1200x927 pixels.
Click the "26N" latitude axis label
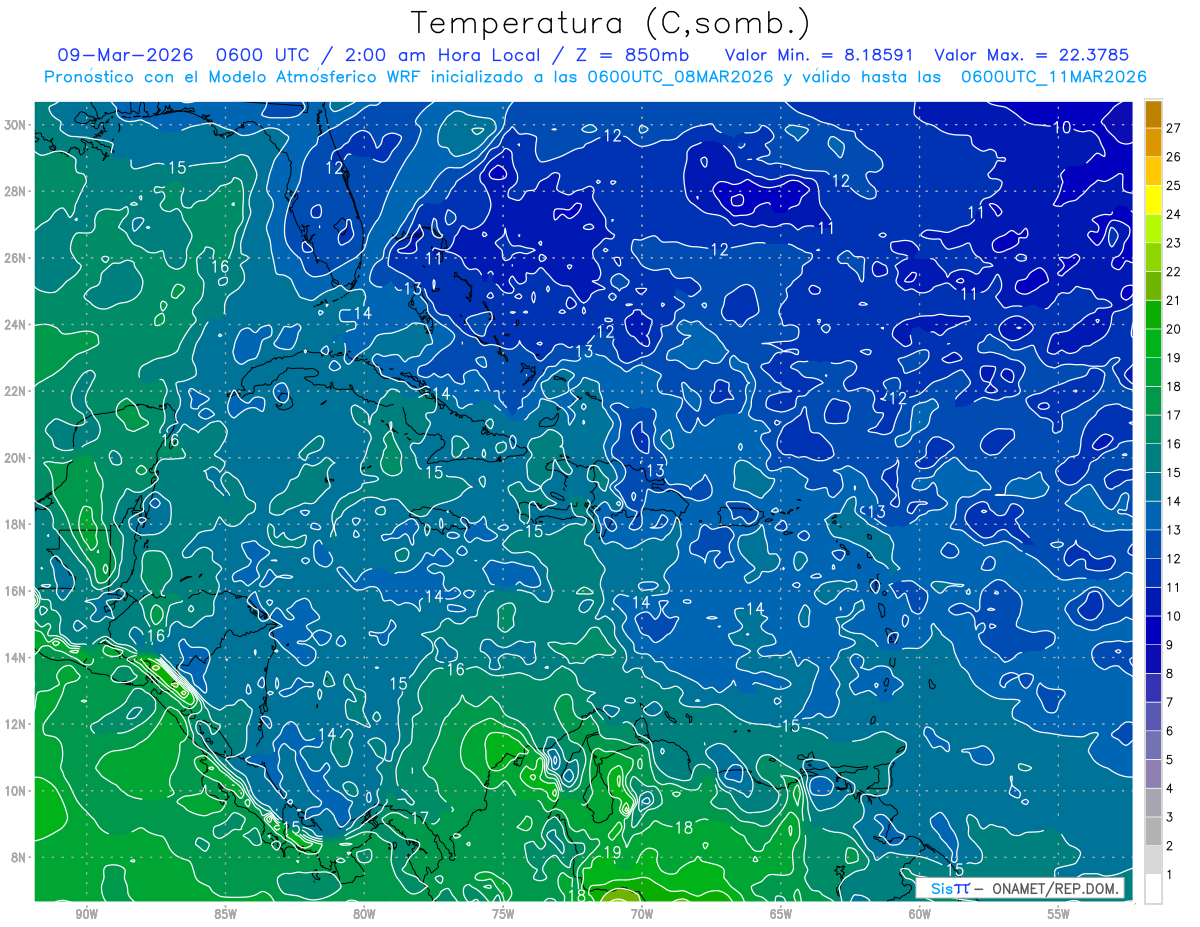(14, 258)
